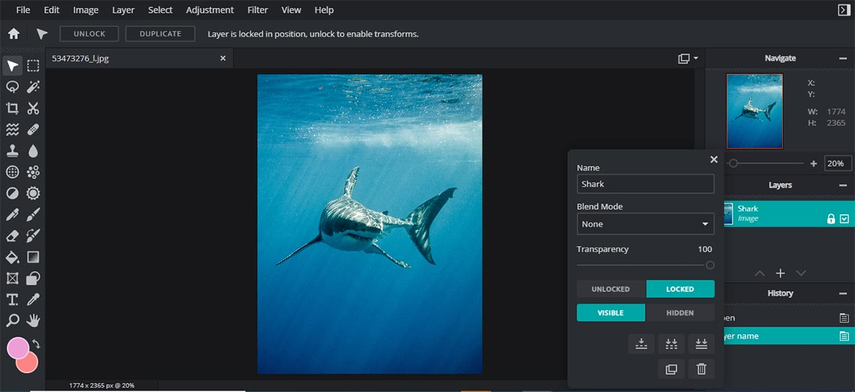Expand the window arrangement dropdown
The image size is (855, 392).
tap(688, 58)
